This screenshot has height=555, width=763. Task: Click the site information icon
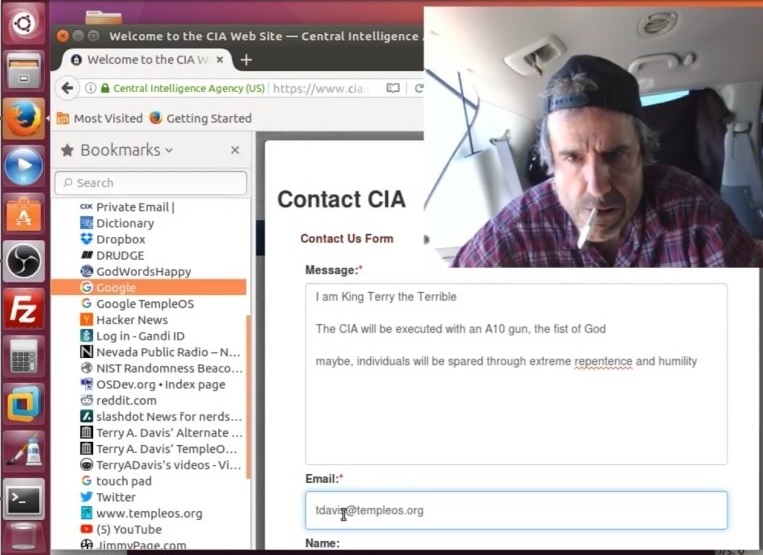coord(91,88)
